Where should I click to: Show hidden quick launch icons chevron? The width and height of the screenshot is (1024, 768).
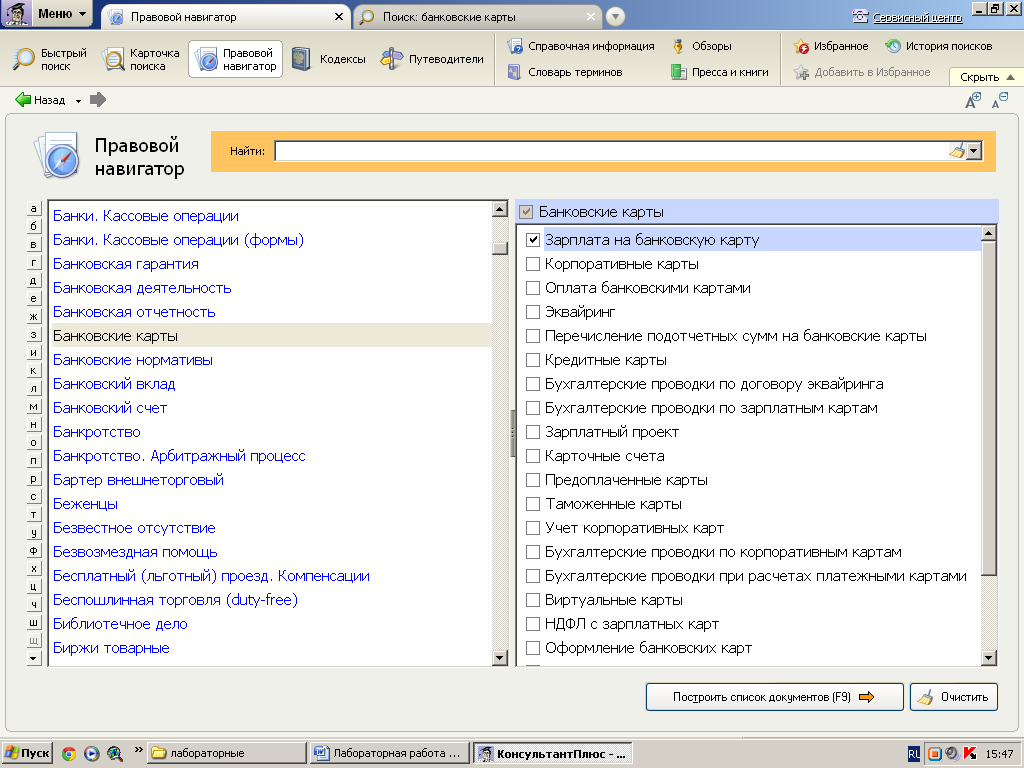tap(138, 750)
